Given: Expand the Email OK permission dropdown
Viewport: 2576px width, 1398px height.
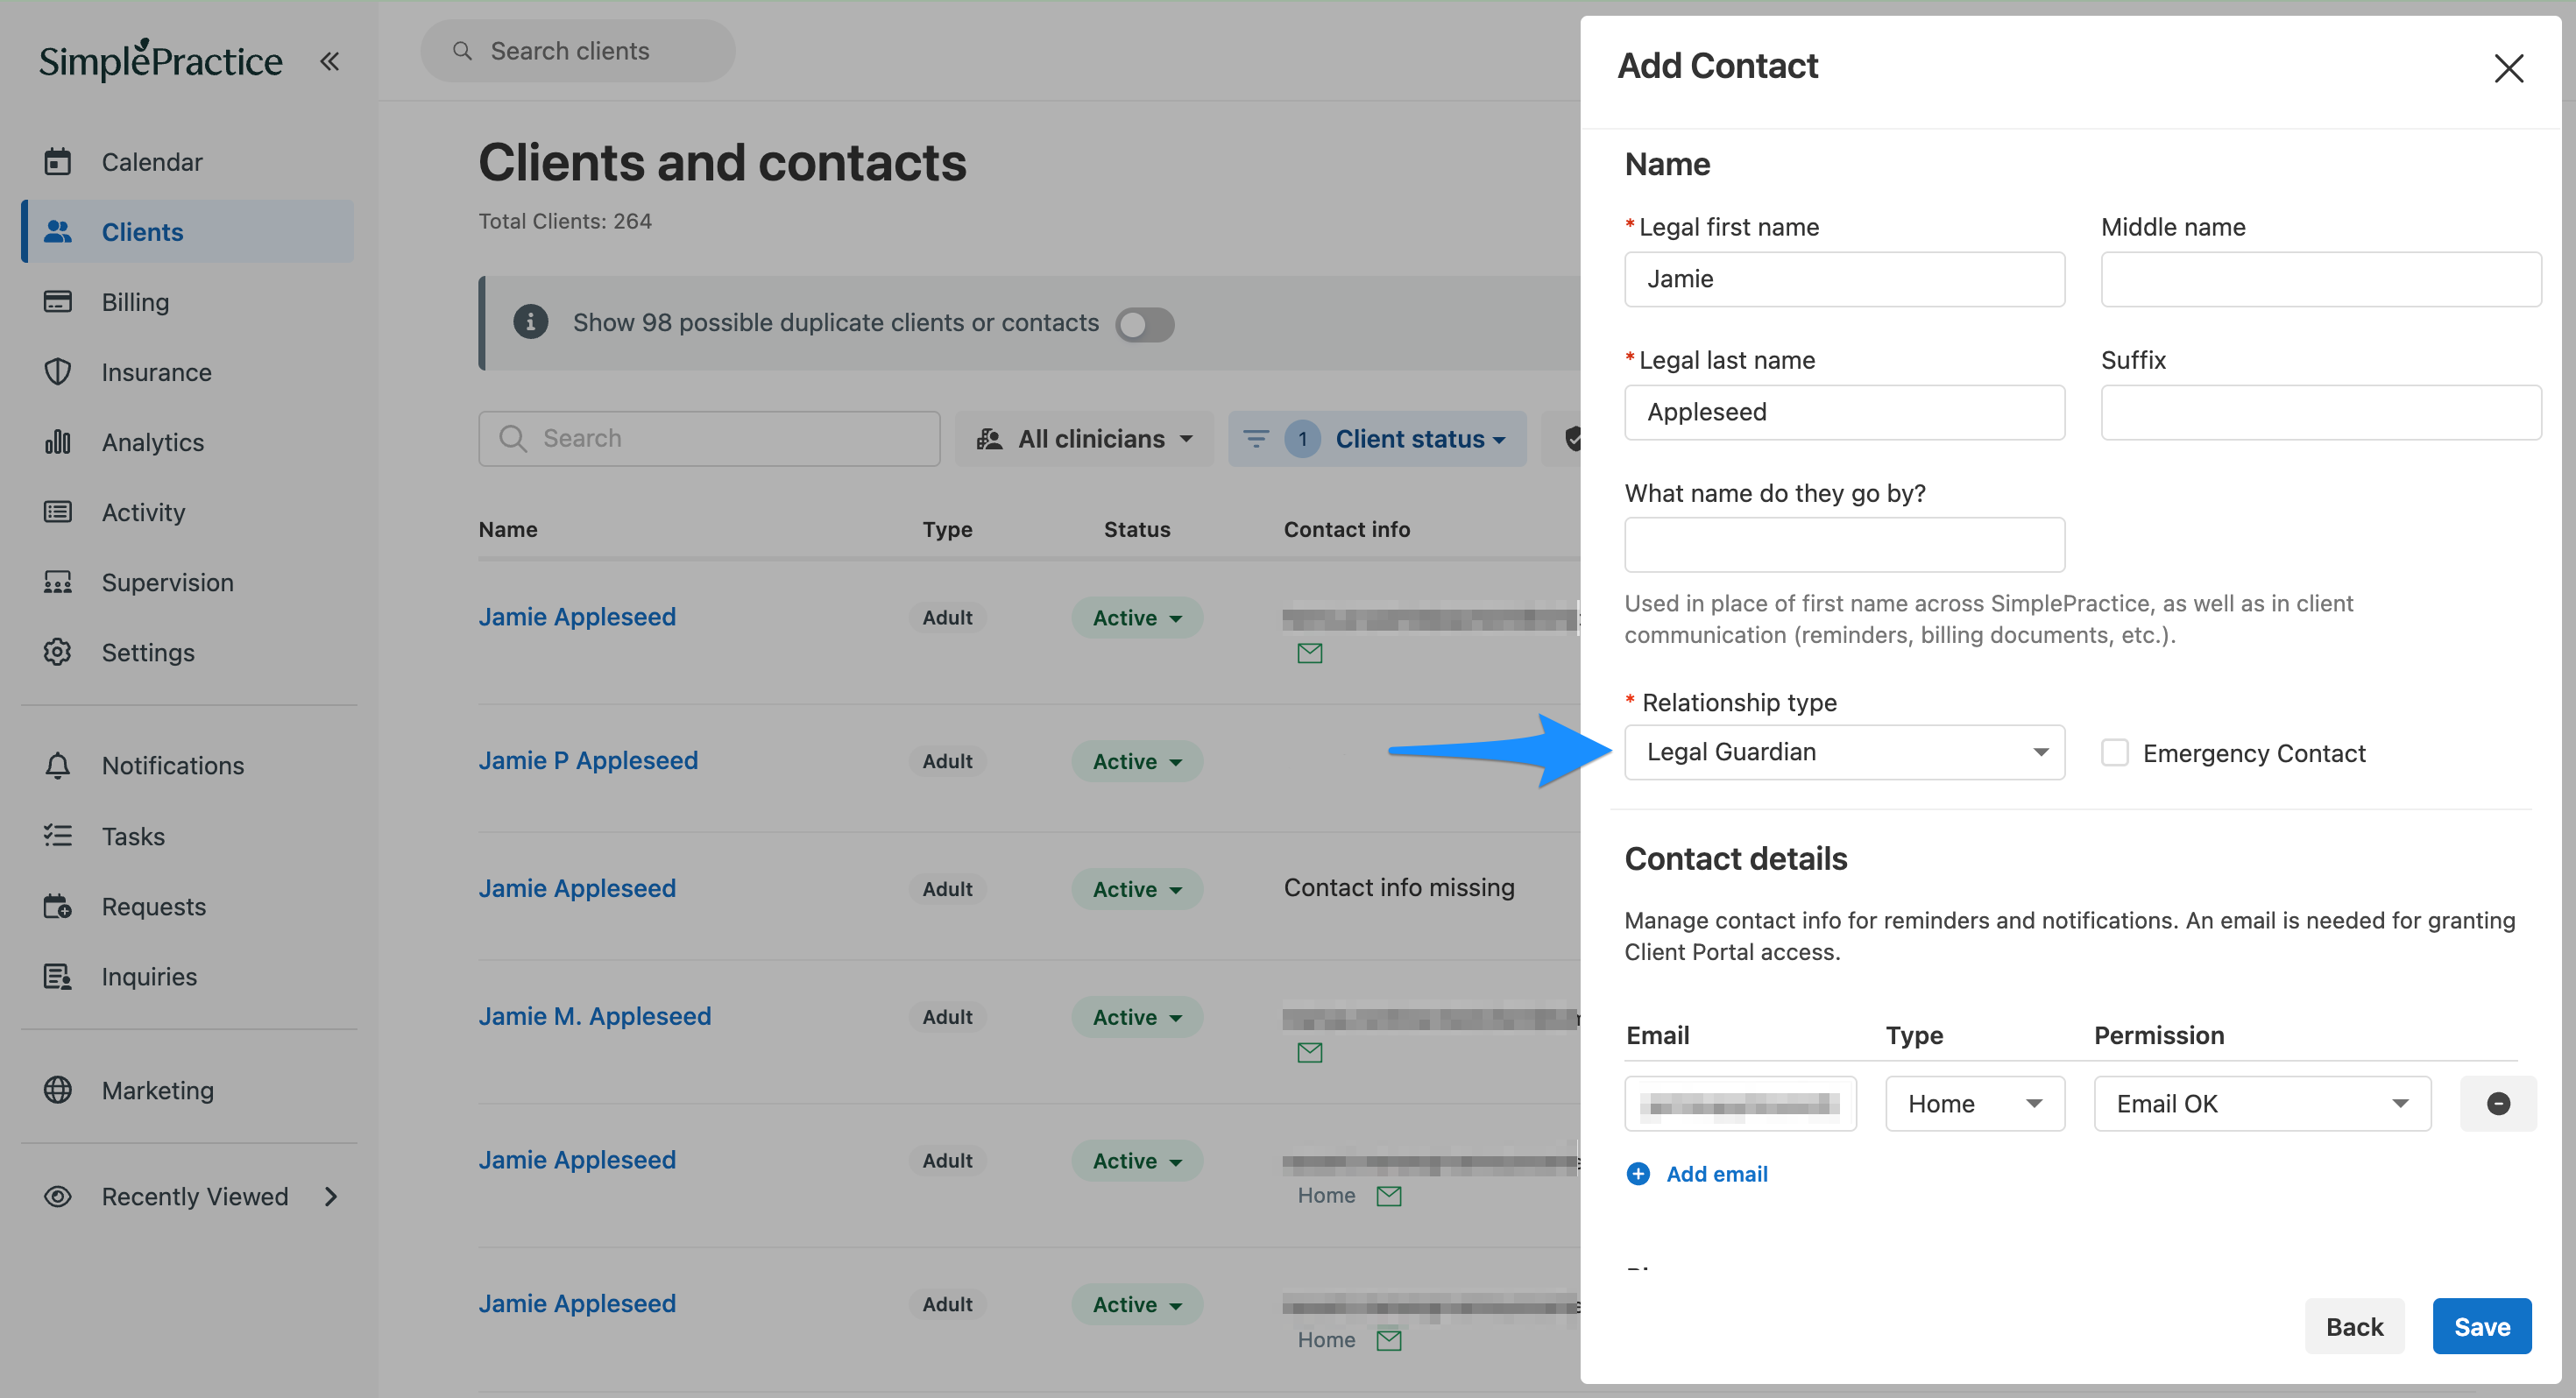Looking at the screenshot, I should [2261, 1103].
